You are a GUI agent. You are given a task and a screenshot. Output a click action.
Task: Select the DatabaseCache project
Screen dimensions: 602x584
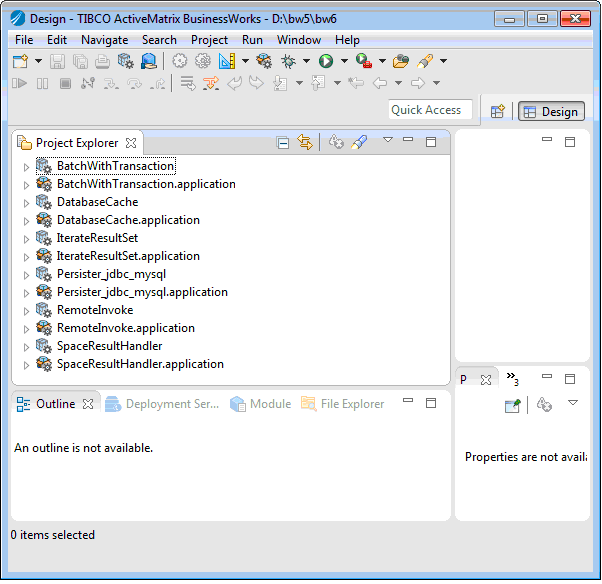(98, 202)
